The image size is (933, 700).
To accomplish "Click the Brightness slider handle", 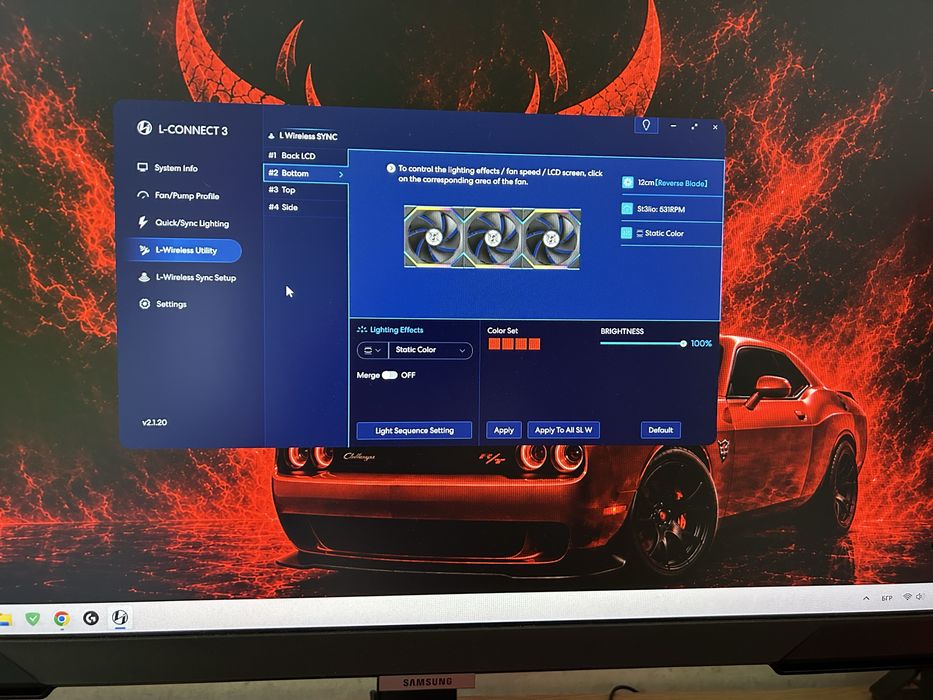I will (x=683, y=343).
